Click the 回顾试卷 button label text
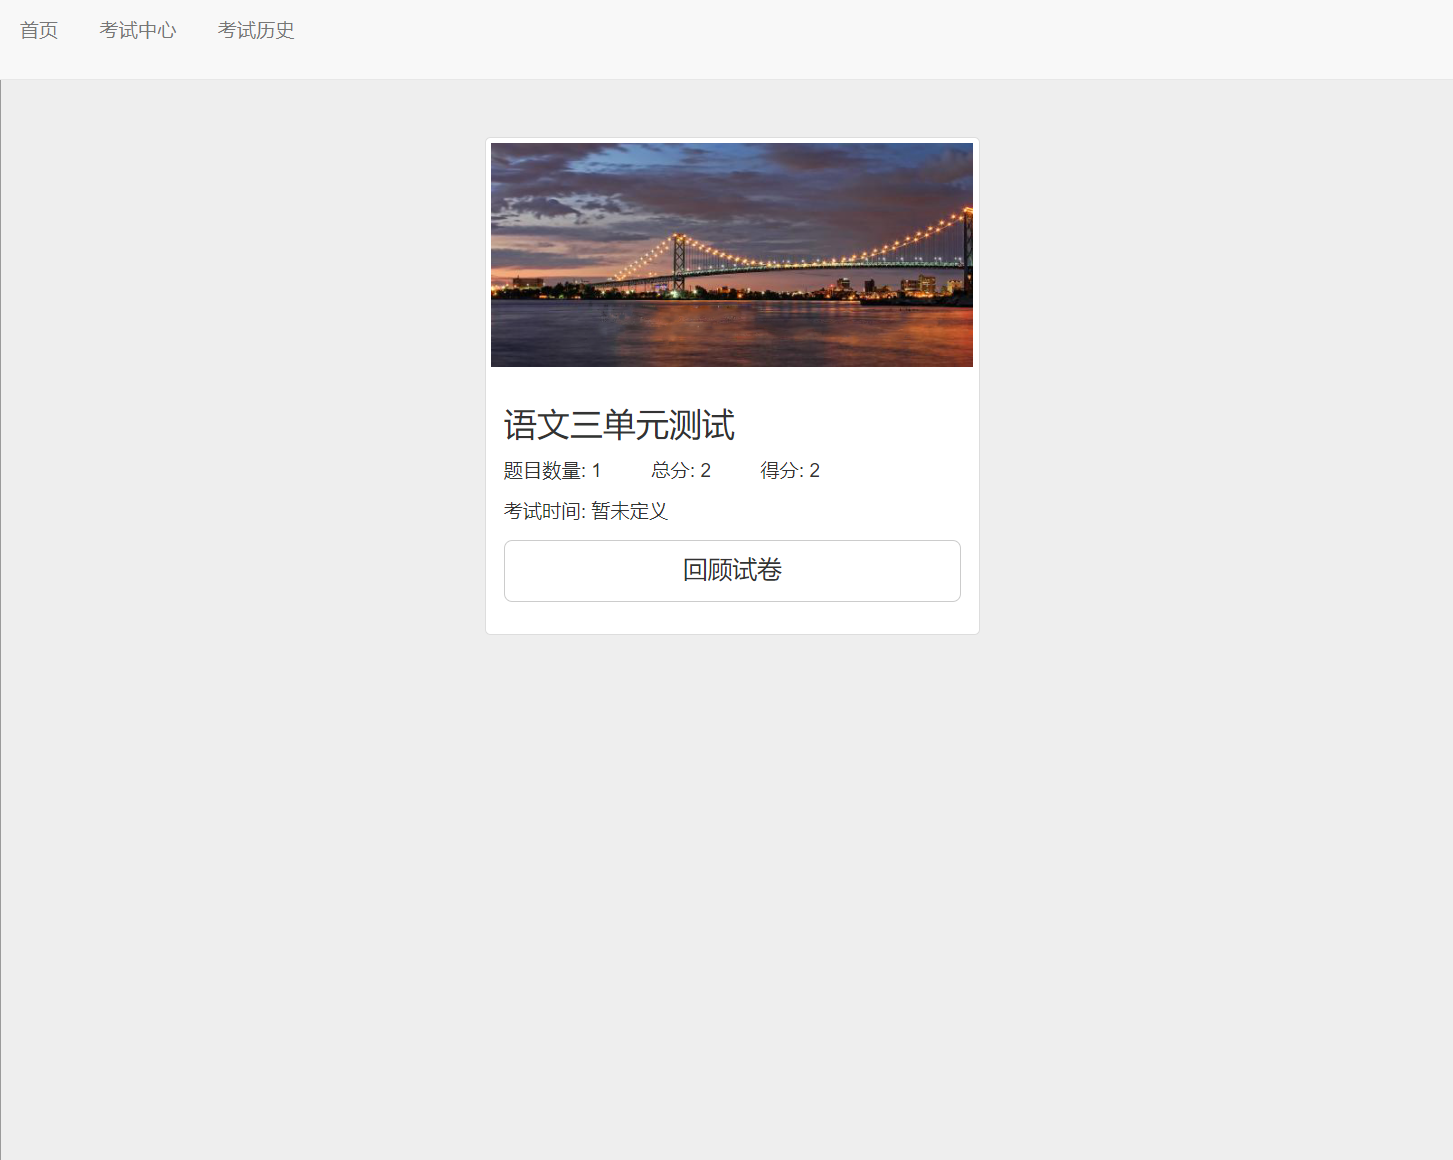Image resolution: width=1453 pixels, height=1160 pixels. 731,570
